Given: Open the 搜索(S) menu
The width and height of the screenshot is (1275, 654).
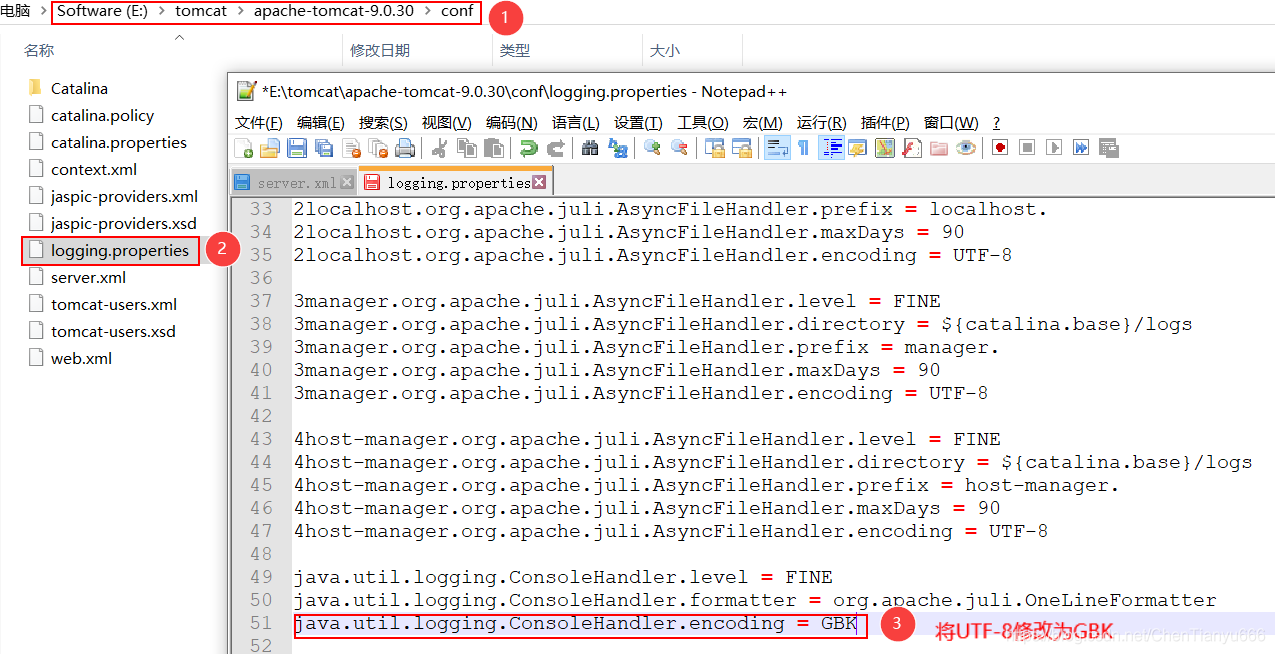Looking at the screenshot, I should [x=383, y=122].
